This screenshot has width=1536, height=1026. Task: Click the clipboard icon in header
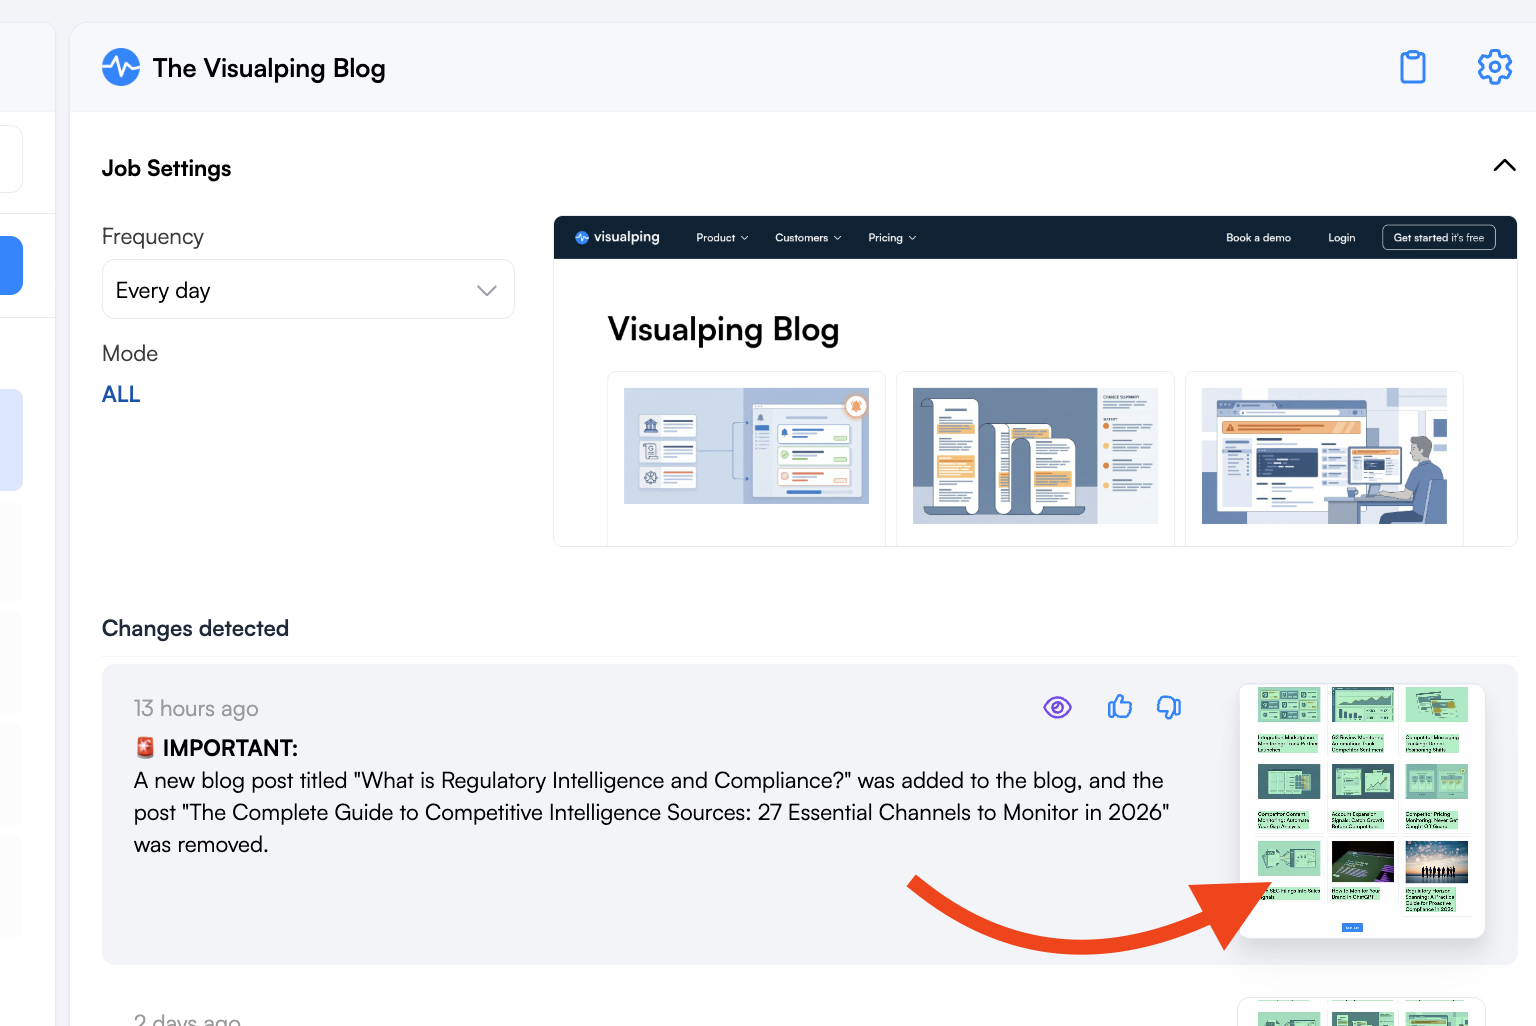1413,67
